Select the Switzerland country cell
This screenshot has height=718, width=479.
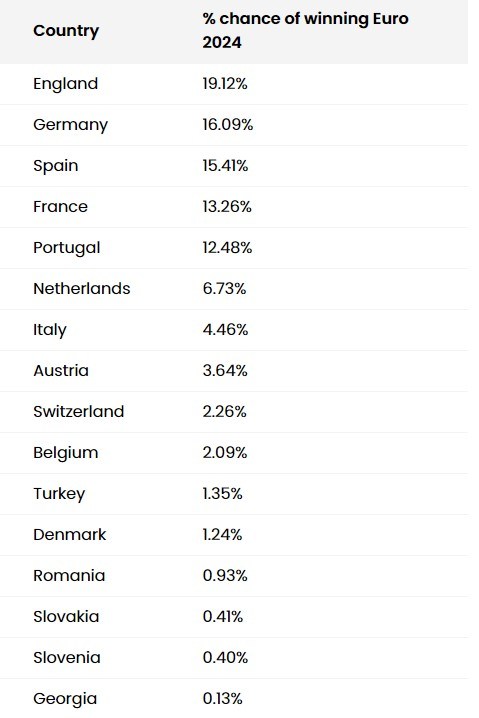coord(78,412)
